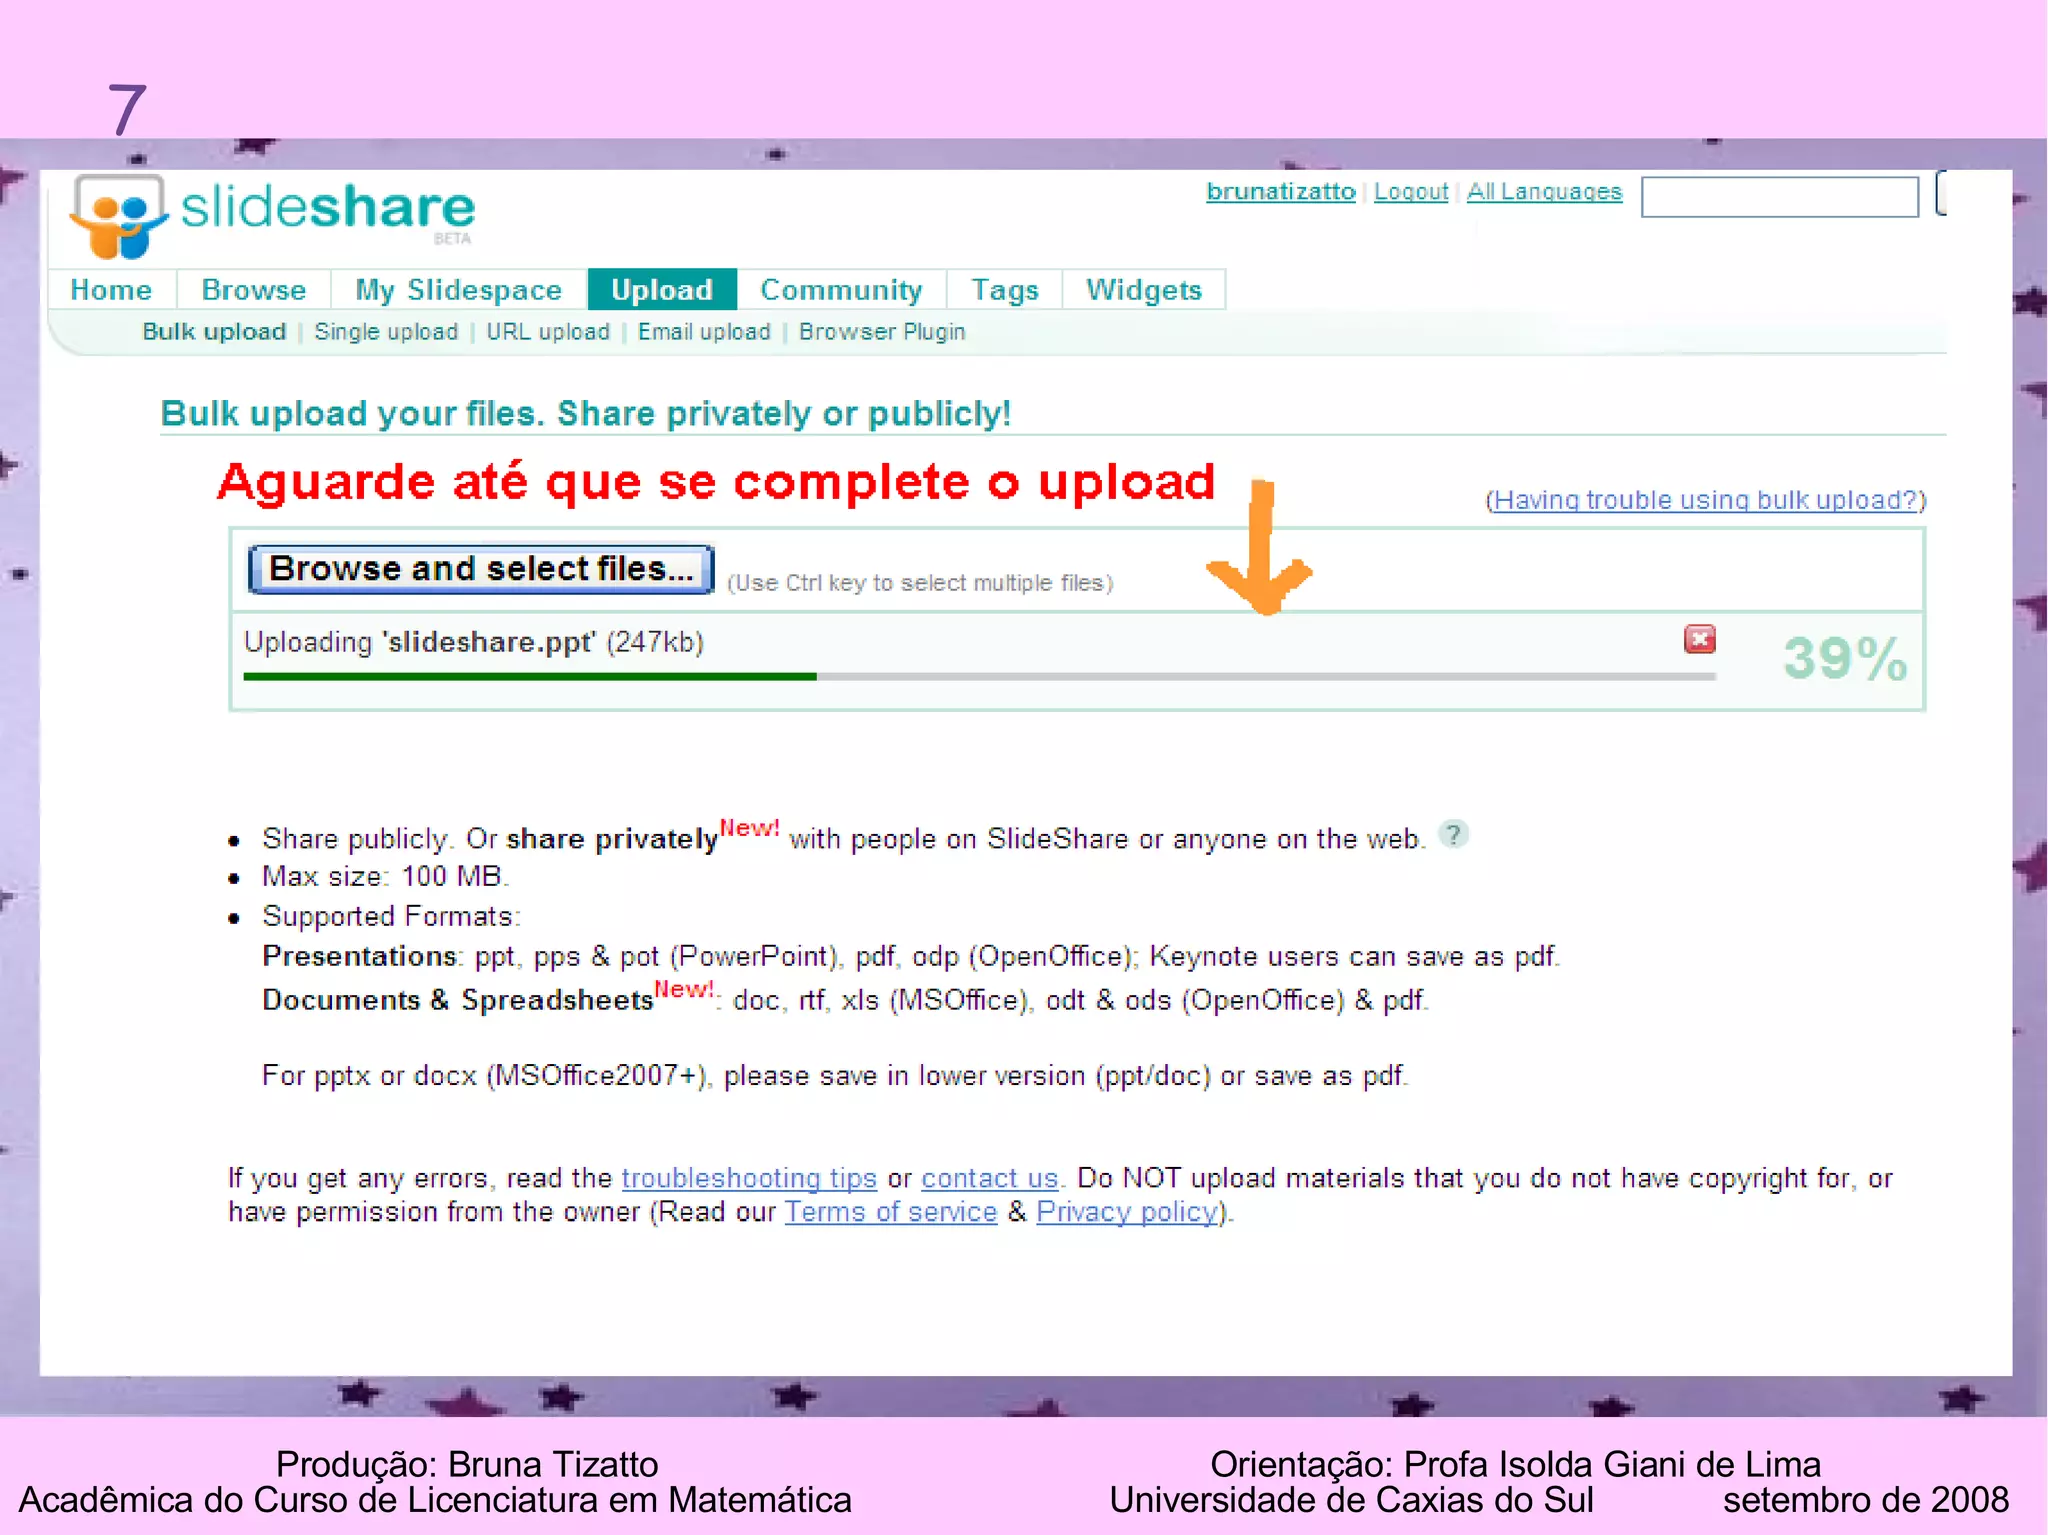Screen dimensions: 2048x1535
Task: Choose Single upload option
Action: click(x=386, y=332)
